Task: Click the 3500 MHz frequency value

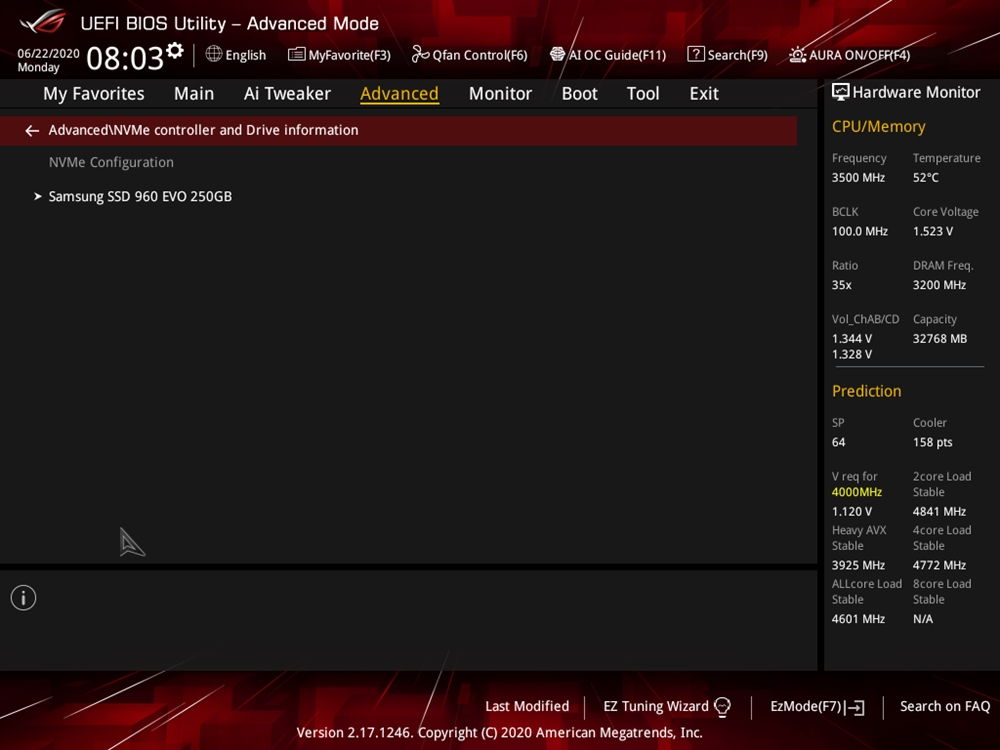Action: point(858,178)
